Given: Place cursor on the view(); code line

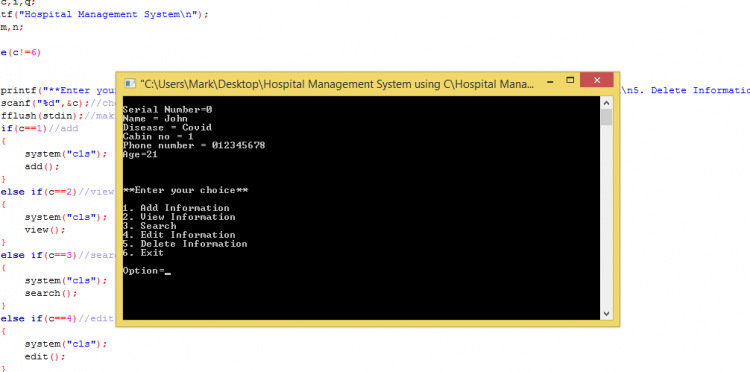Looking at the screenshot, I should (x=44, y=230).
